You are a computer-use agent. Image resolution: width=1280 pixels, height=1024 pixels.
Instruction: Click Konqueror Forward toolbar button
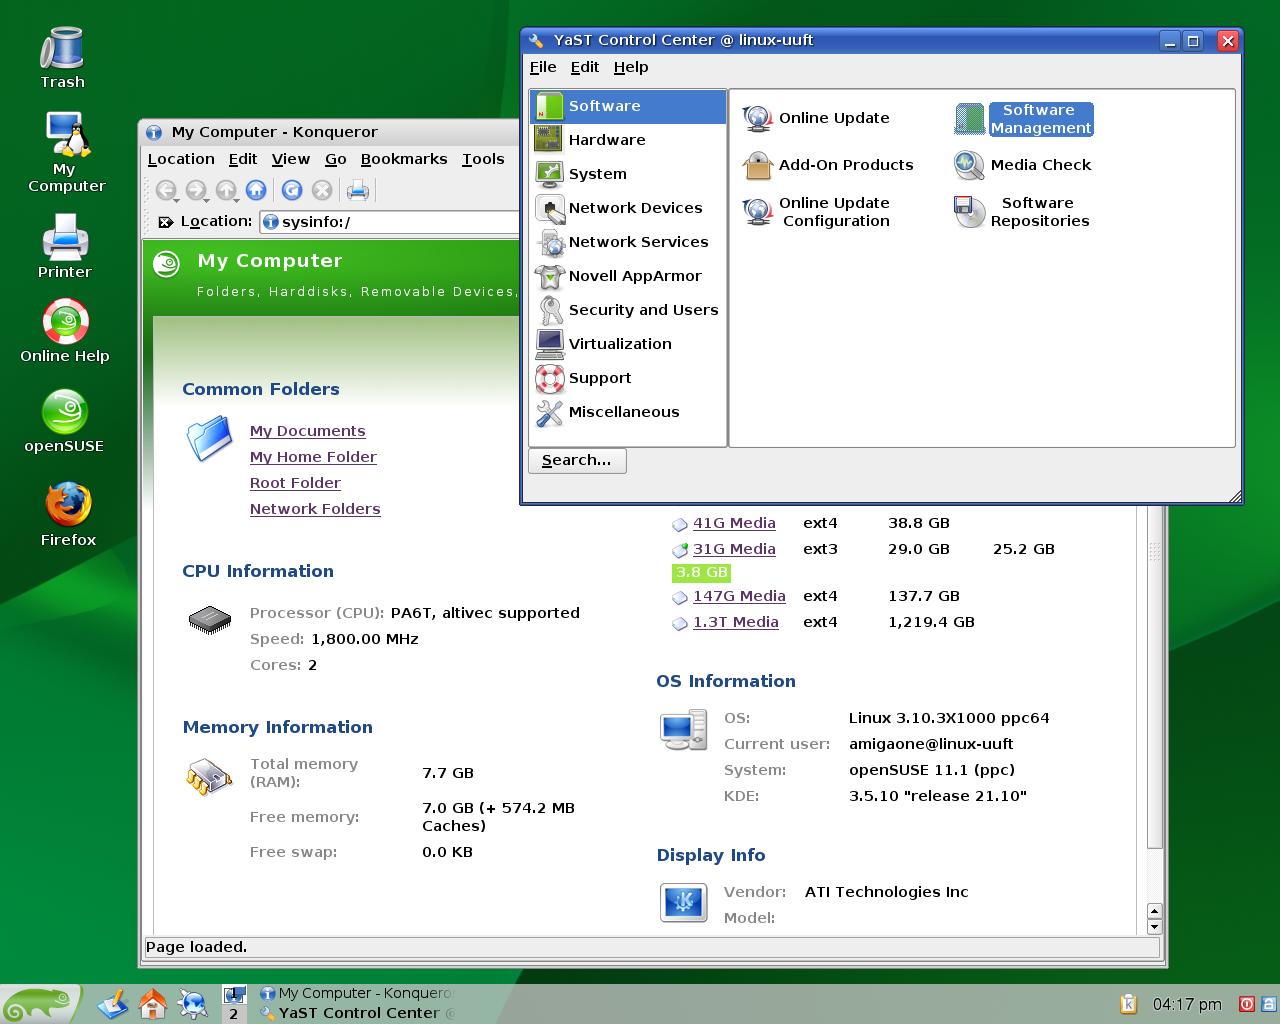(x=197, y=190)
